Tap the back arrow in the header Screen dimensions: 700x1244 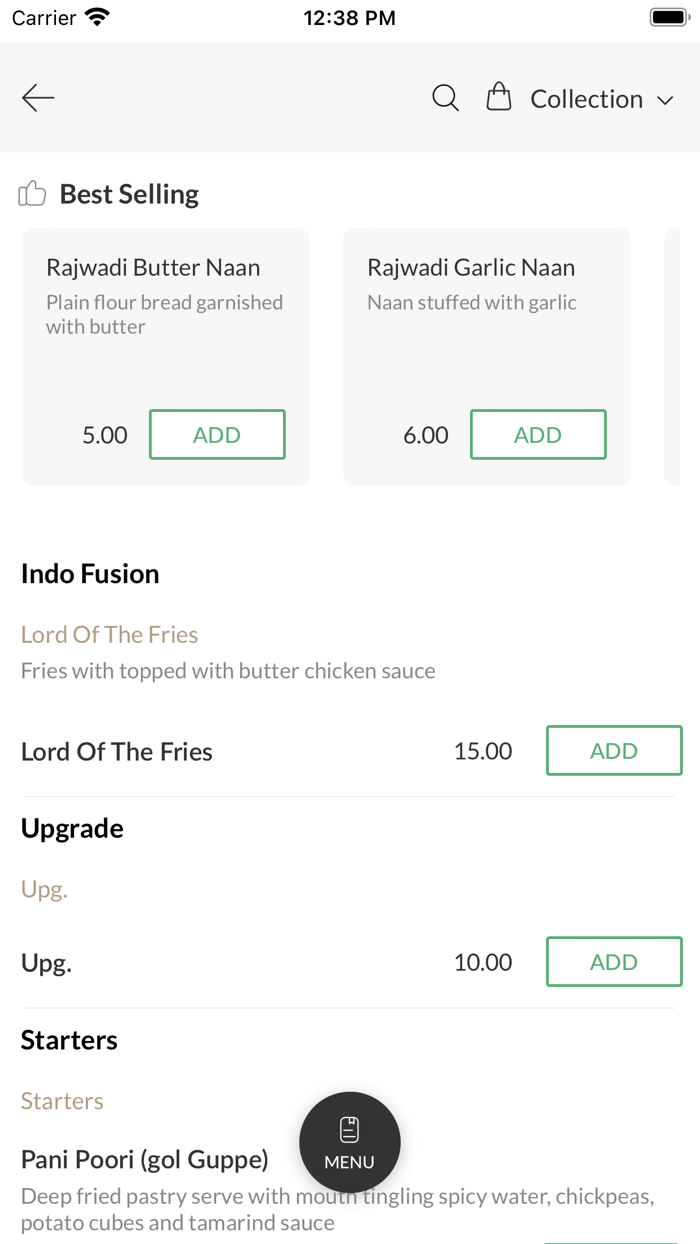37,97
